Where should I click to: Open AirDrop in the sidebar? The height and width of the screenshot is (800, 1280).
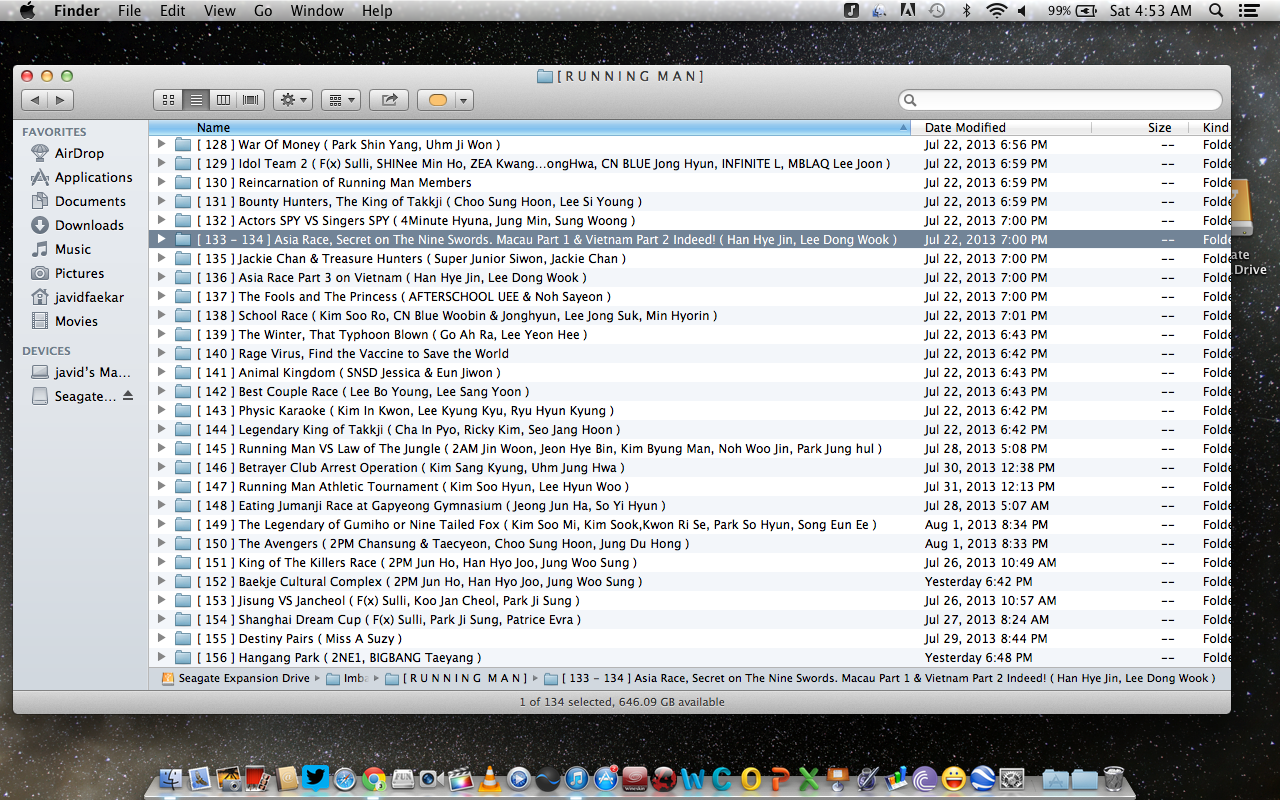[79, 153]
